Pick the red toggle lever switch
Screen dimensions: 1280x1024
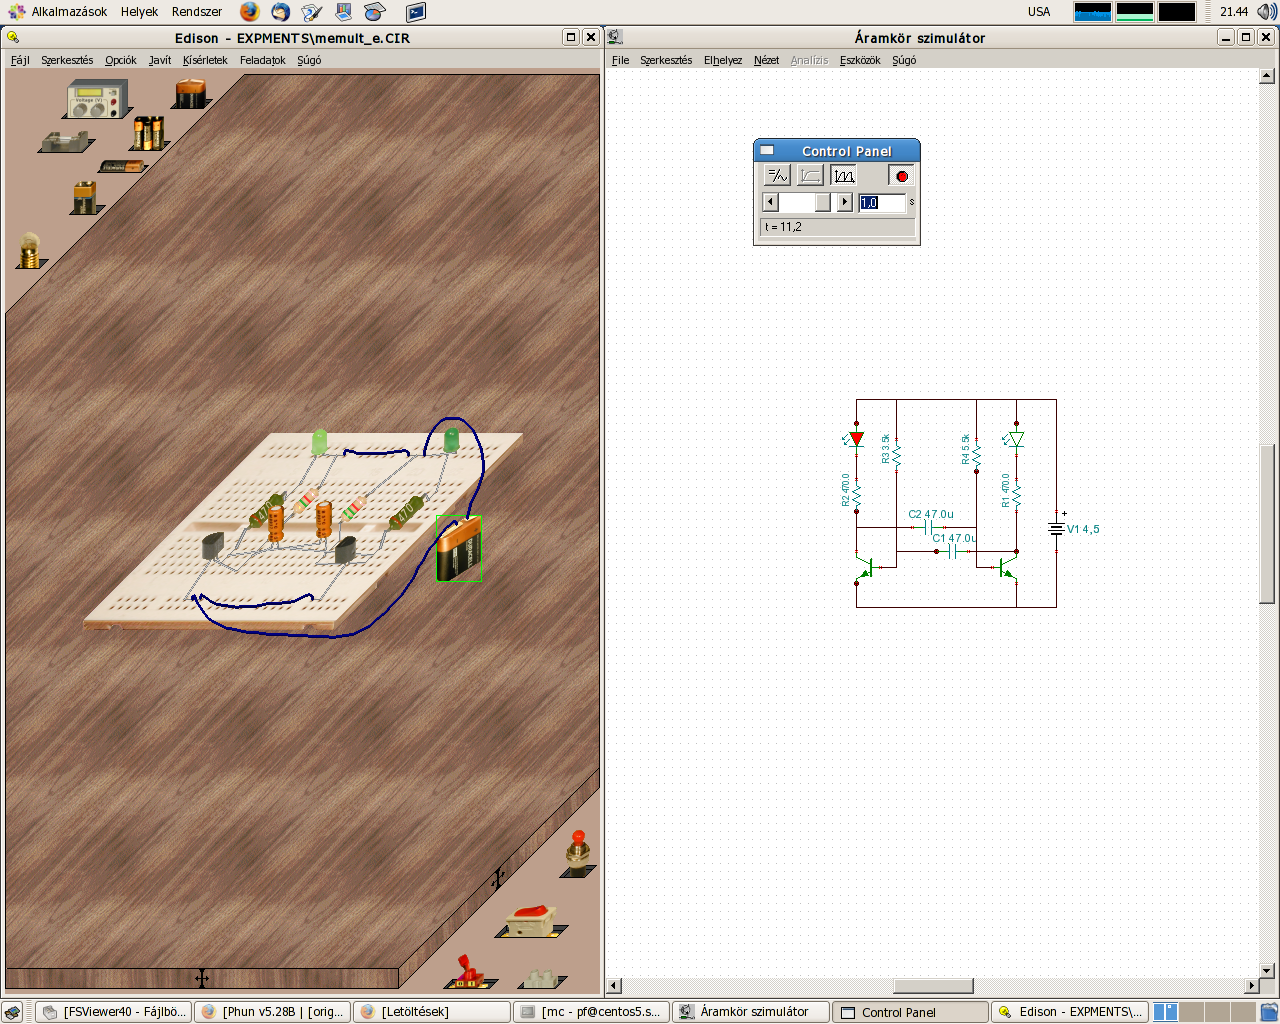click(468, 971)
